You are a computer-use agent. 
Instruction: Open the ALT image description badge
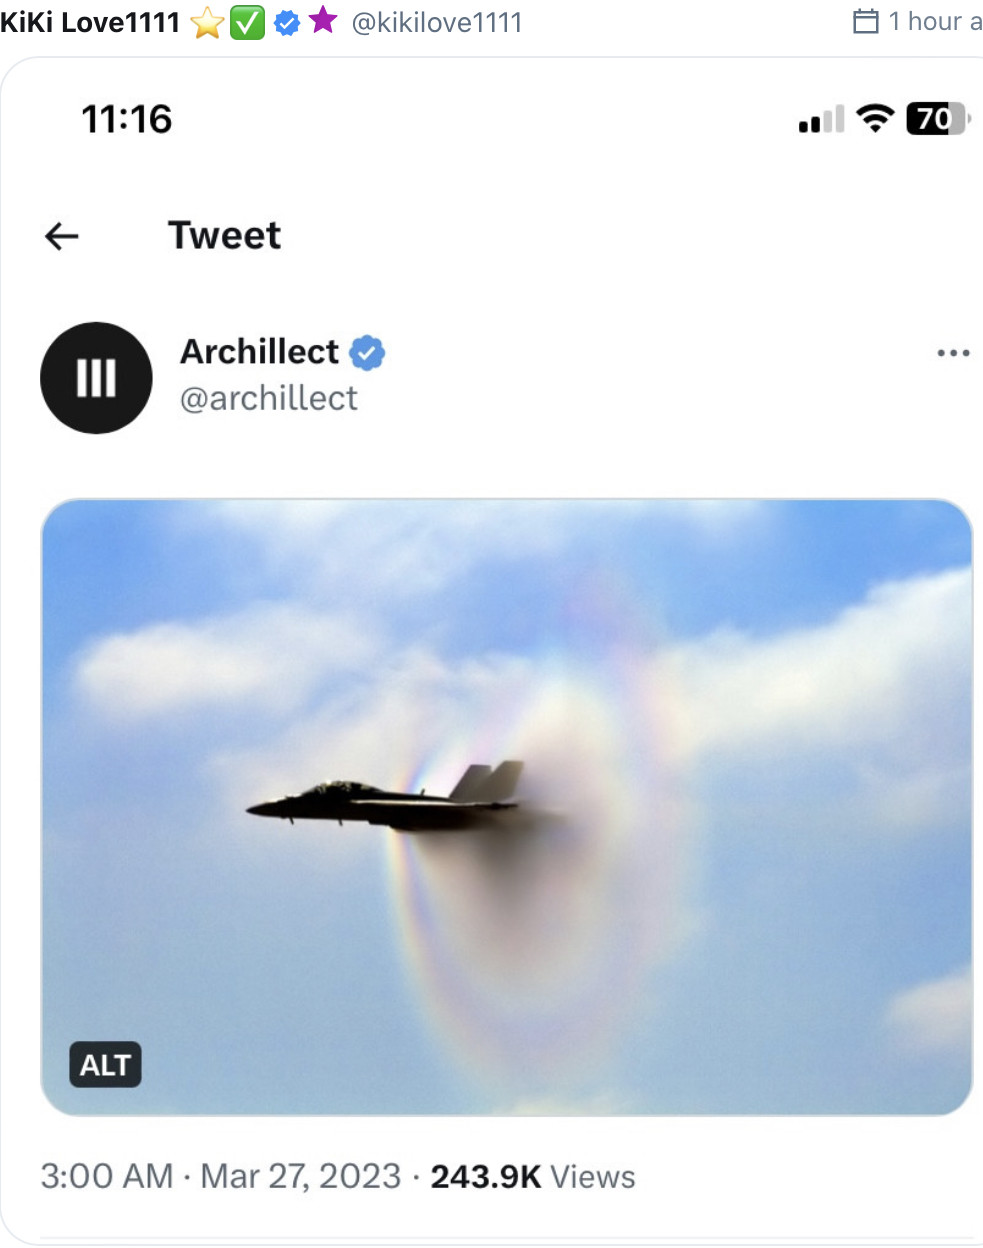tap(105, 1064)
